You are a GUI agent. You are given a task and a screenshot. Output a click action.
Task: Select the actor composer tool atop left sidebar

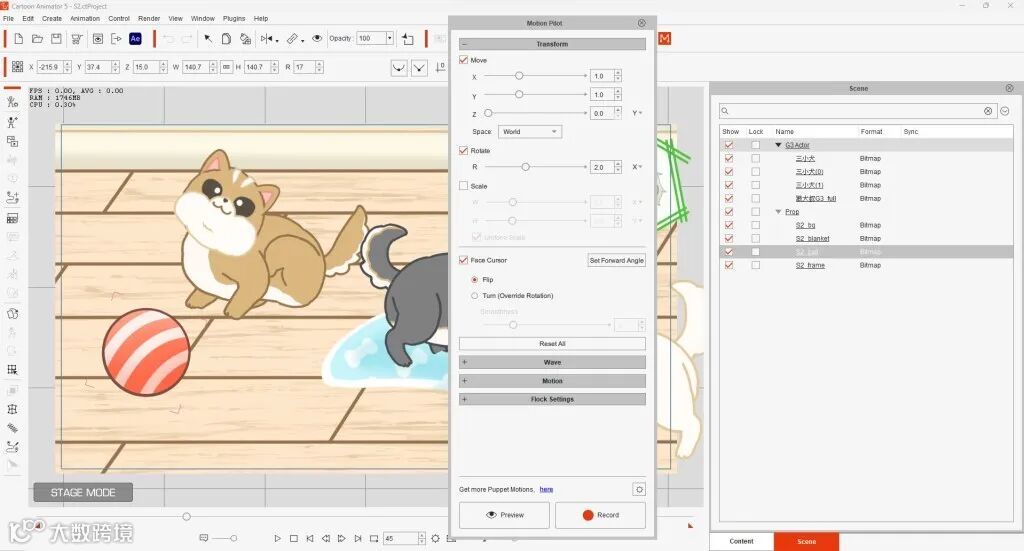coord(12,102)
